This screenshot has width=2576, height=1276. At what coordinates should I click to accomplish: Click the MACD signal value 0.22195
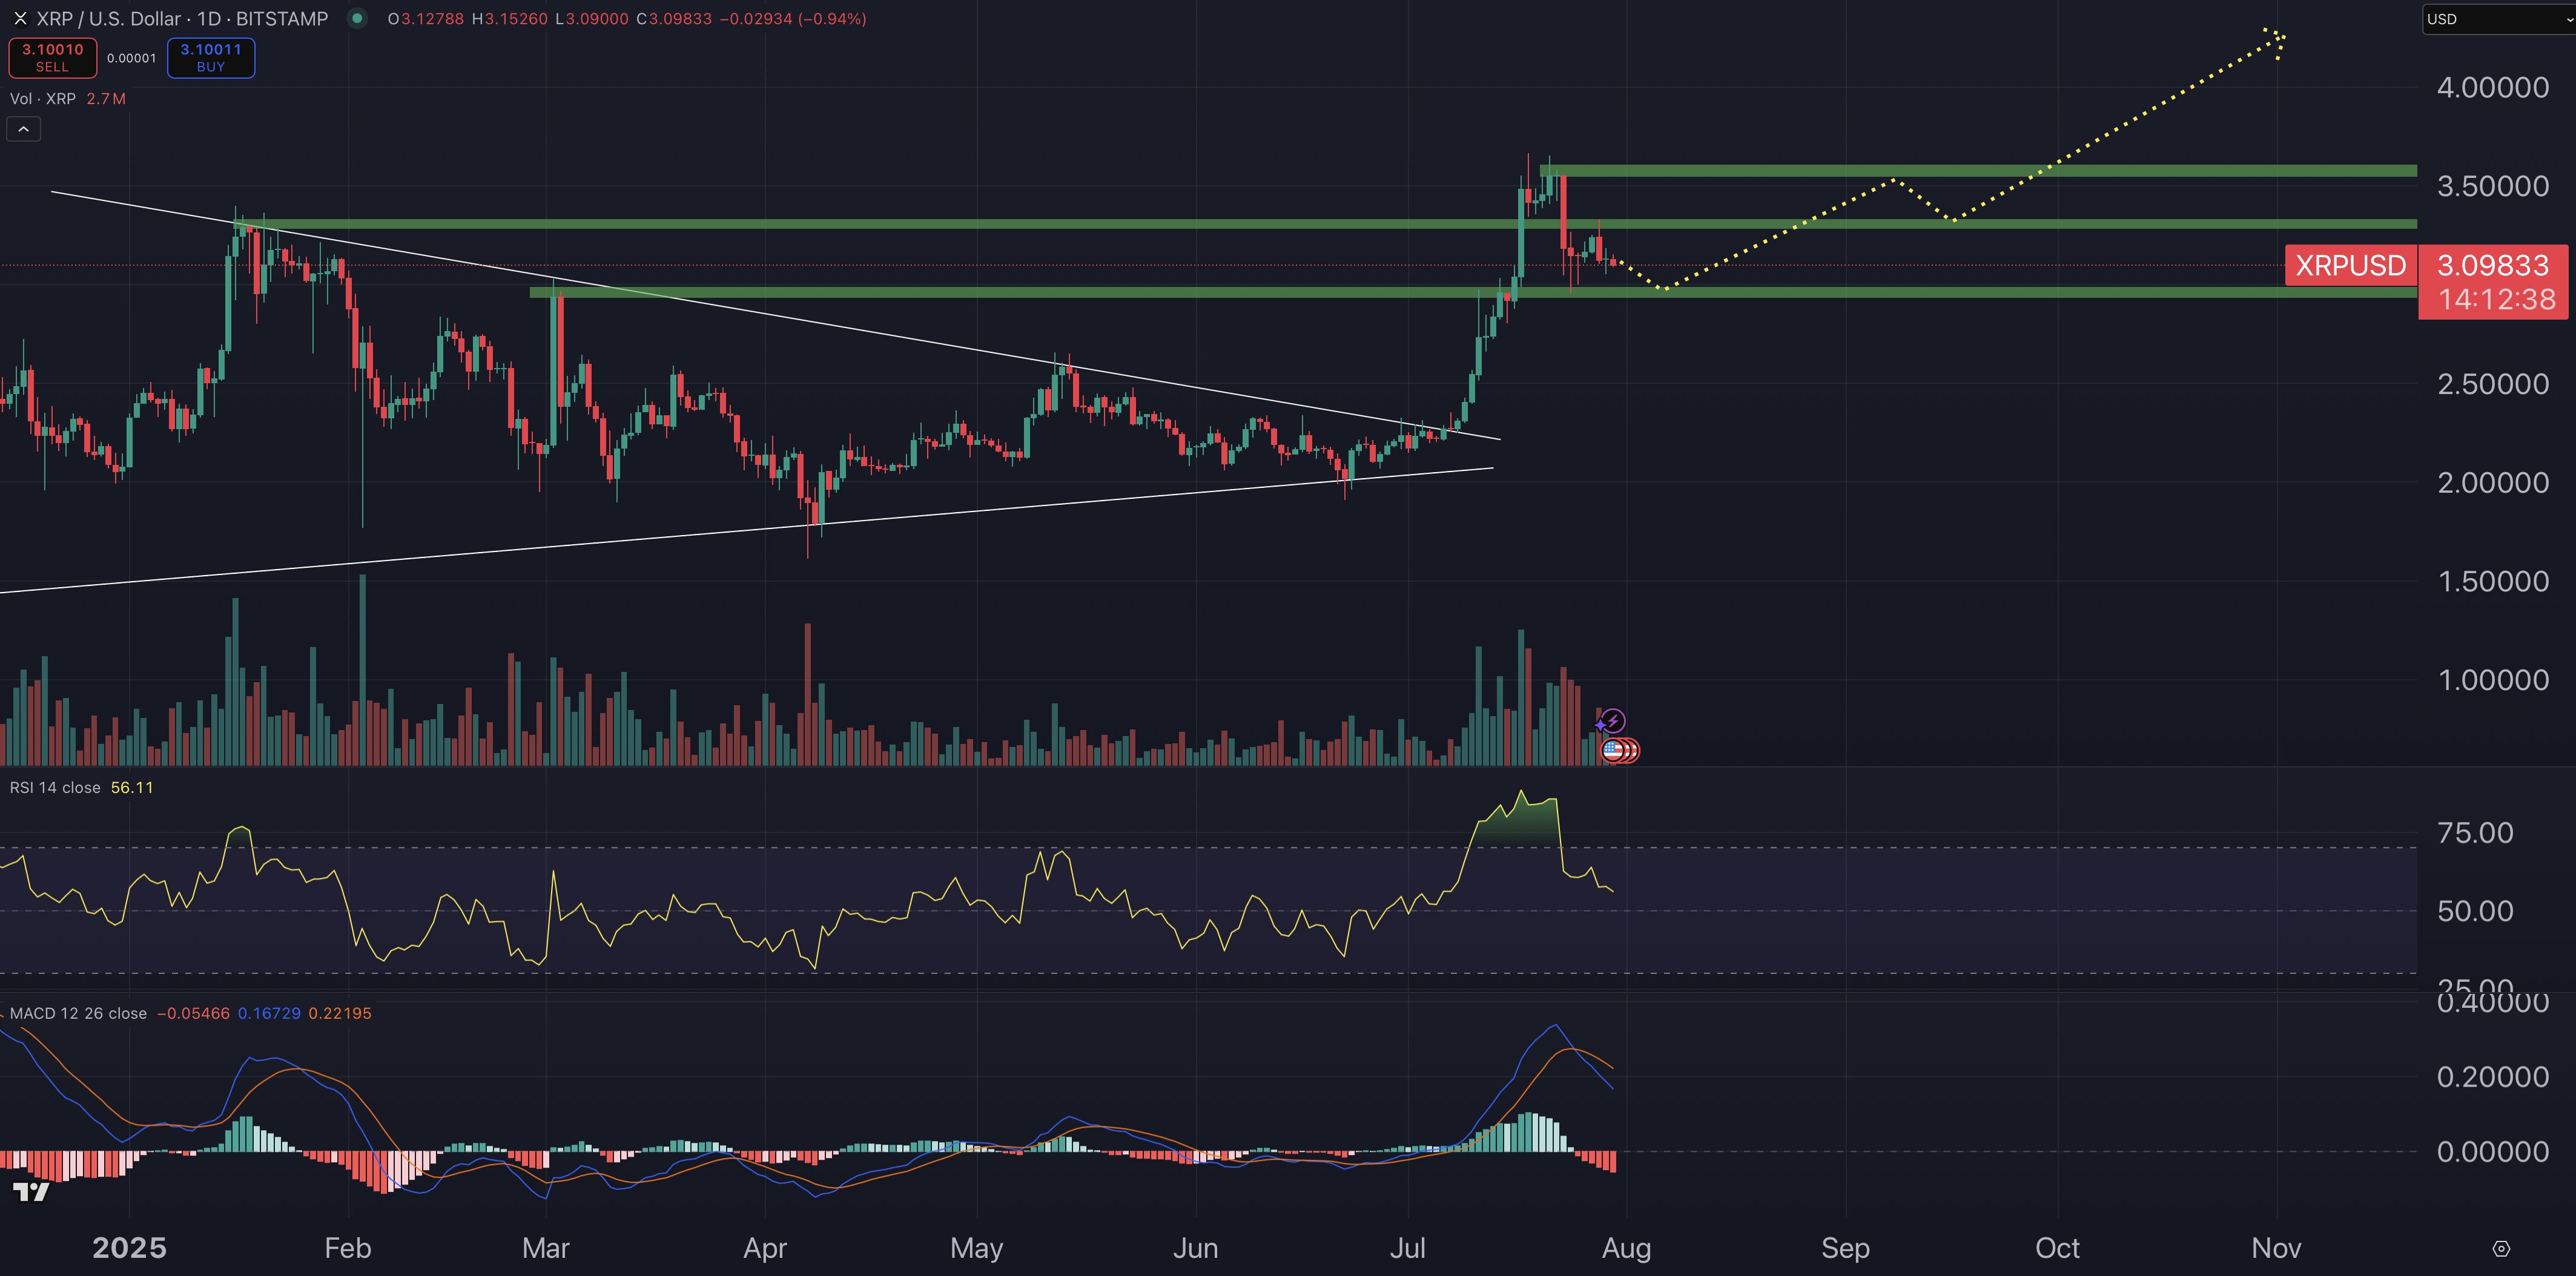click(340, 1013)
